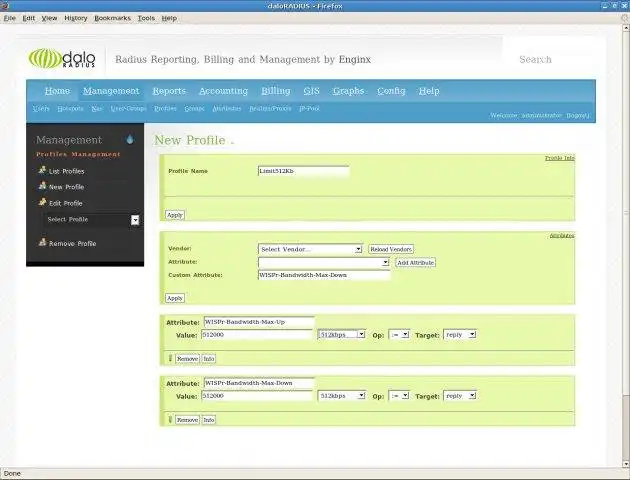Click the Add Attribute button
The width and height of the screenshot is (630, 480).
click(415, 263)
